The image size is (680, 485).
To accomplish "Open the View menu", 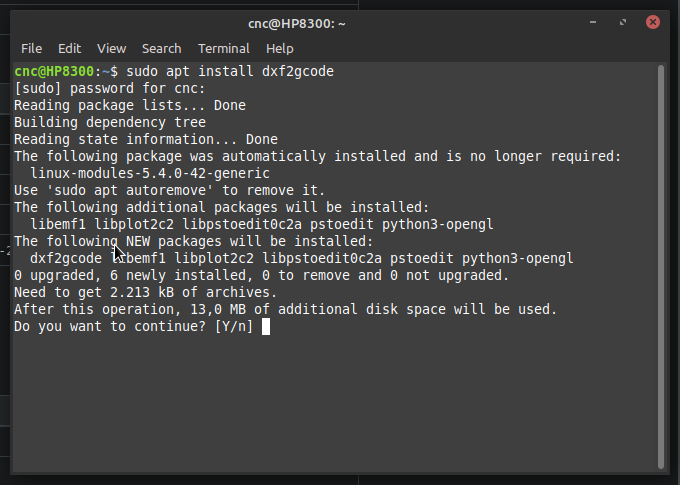I will (111, 49).
